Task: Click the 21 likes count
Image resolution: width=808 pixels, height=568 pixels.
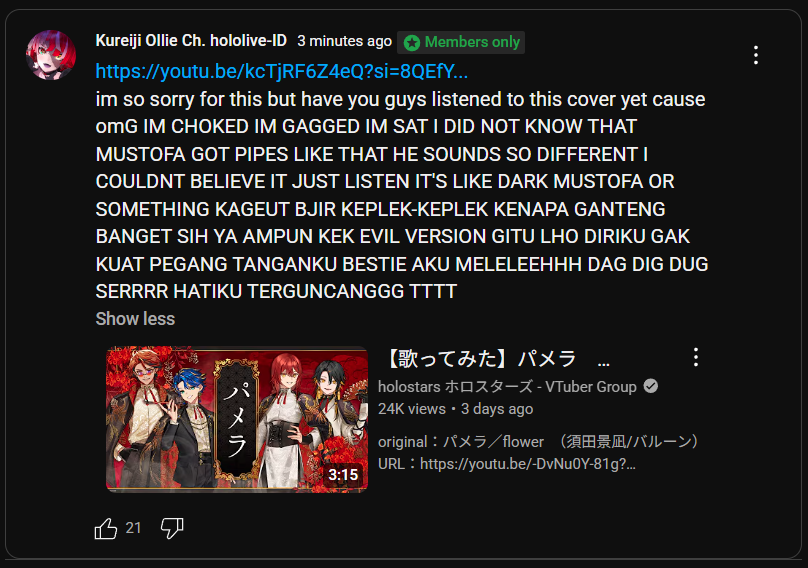Action: [133, 528]
